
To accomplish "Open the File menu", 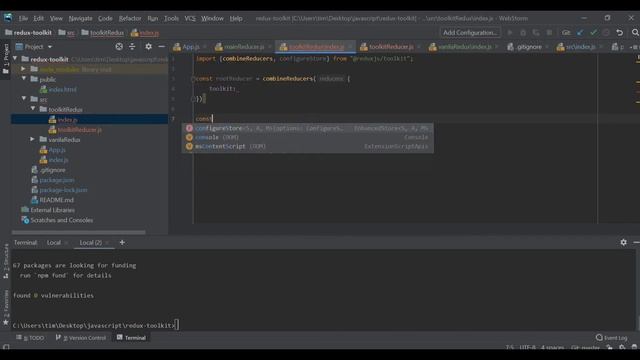I will [23, 18].
